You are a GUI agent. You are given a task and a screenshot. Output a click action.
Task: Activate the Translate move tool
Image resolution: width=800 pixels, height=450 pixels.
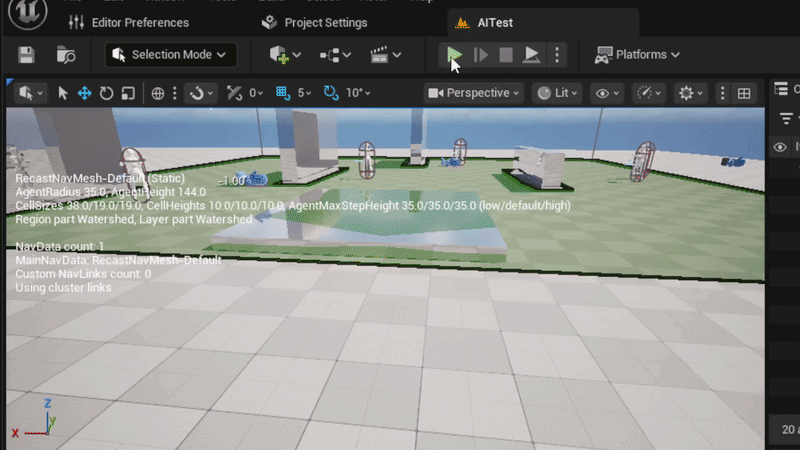pos(84,93)
